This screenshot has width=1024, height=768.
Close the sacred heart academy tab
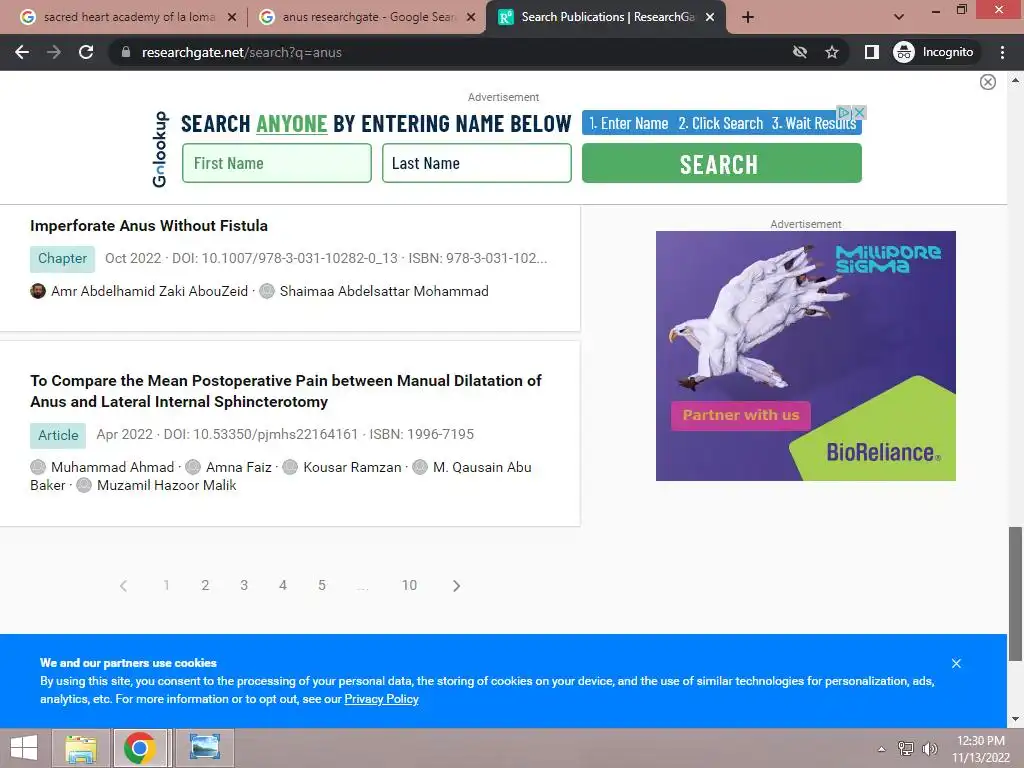231,17
